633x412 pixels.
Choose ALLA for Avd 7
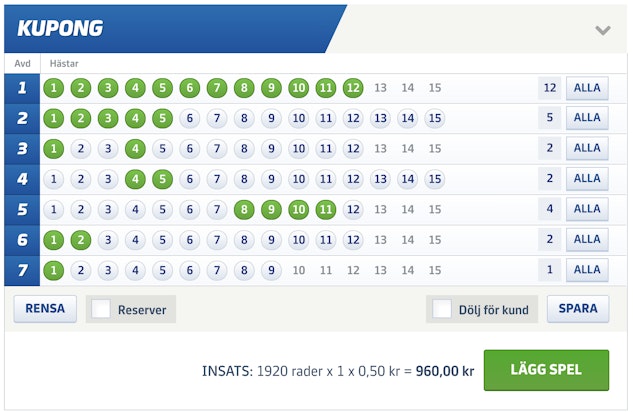click(x=587, y=270)
